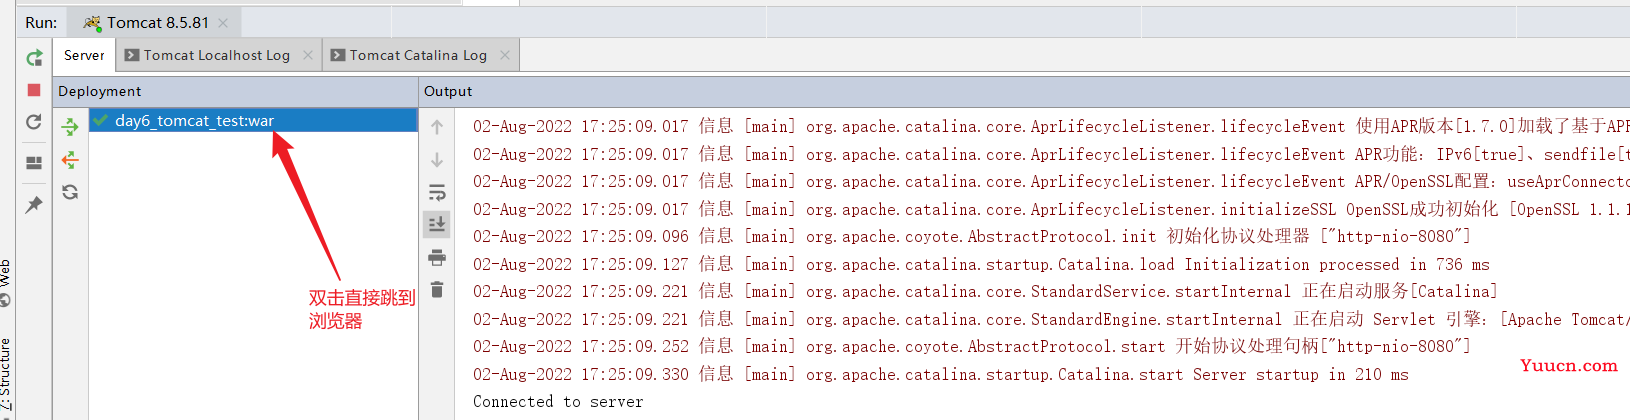
Task: Toggle soft-wrap in output console
Action: coord(437,192)
